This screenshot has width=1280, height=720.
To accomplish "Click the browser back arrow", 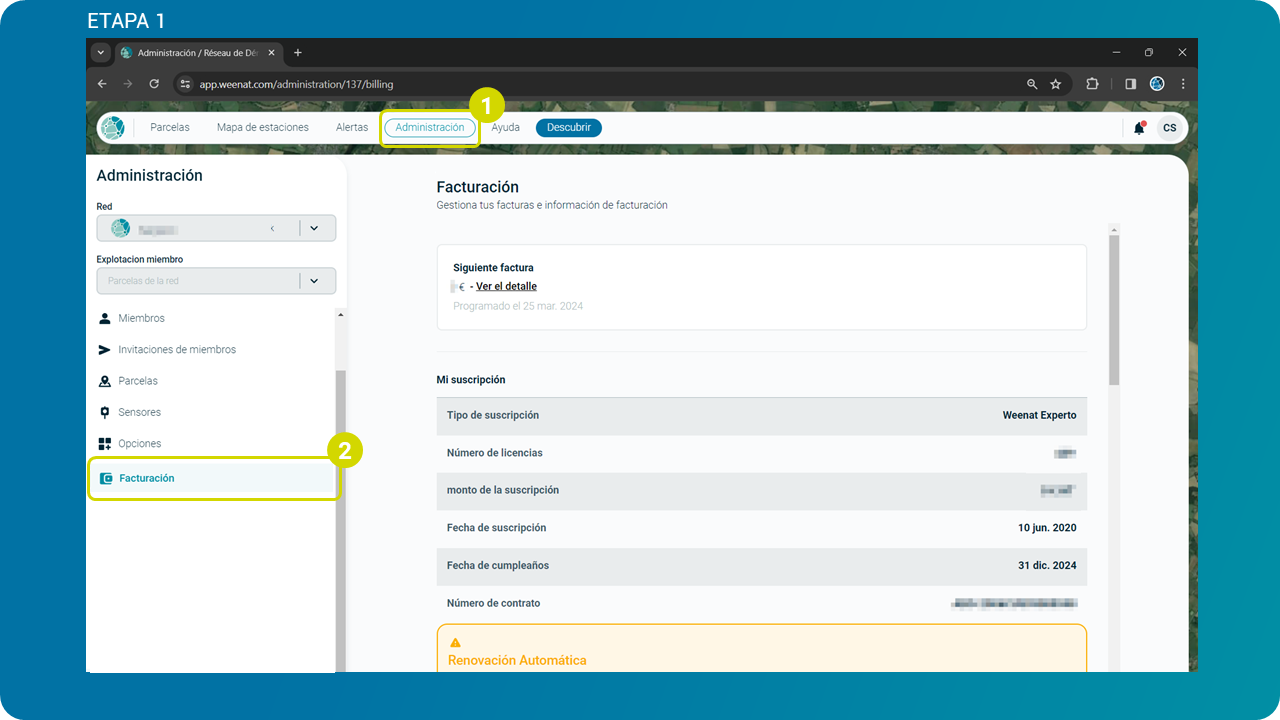I will point(102,84).
